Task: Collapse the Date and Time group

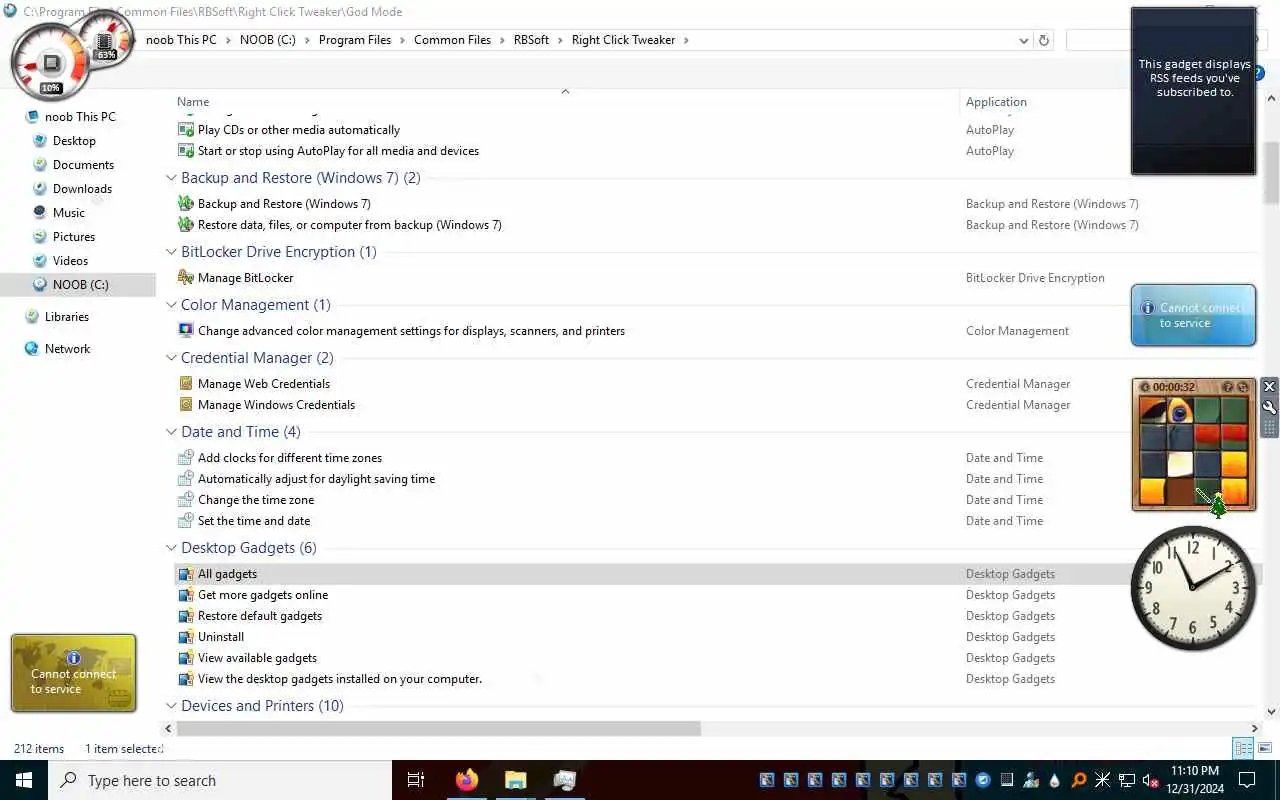Action: click(x=171, y=432)
